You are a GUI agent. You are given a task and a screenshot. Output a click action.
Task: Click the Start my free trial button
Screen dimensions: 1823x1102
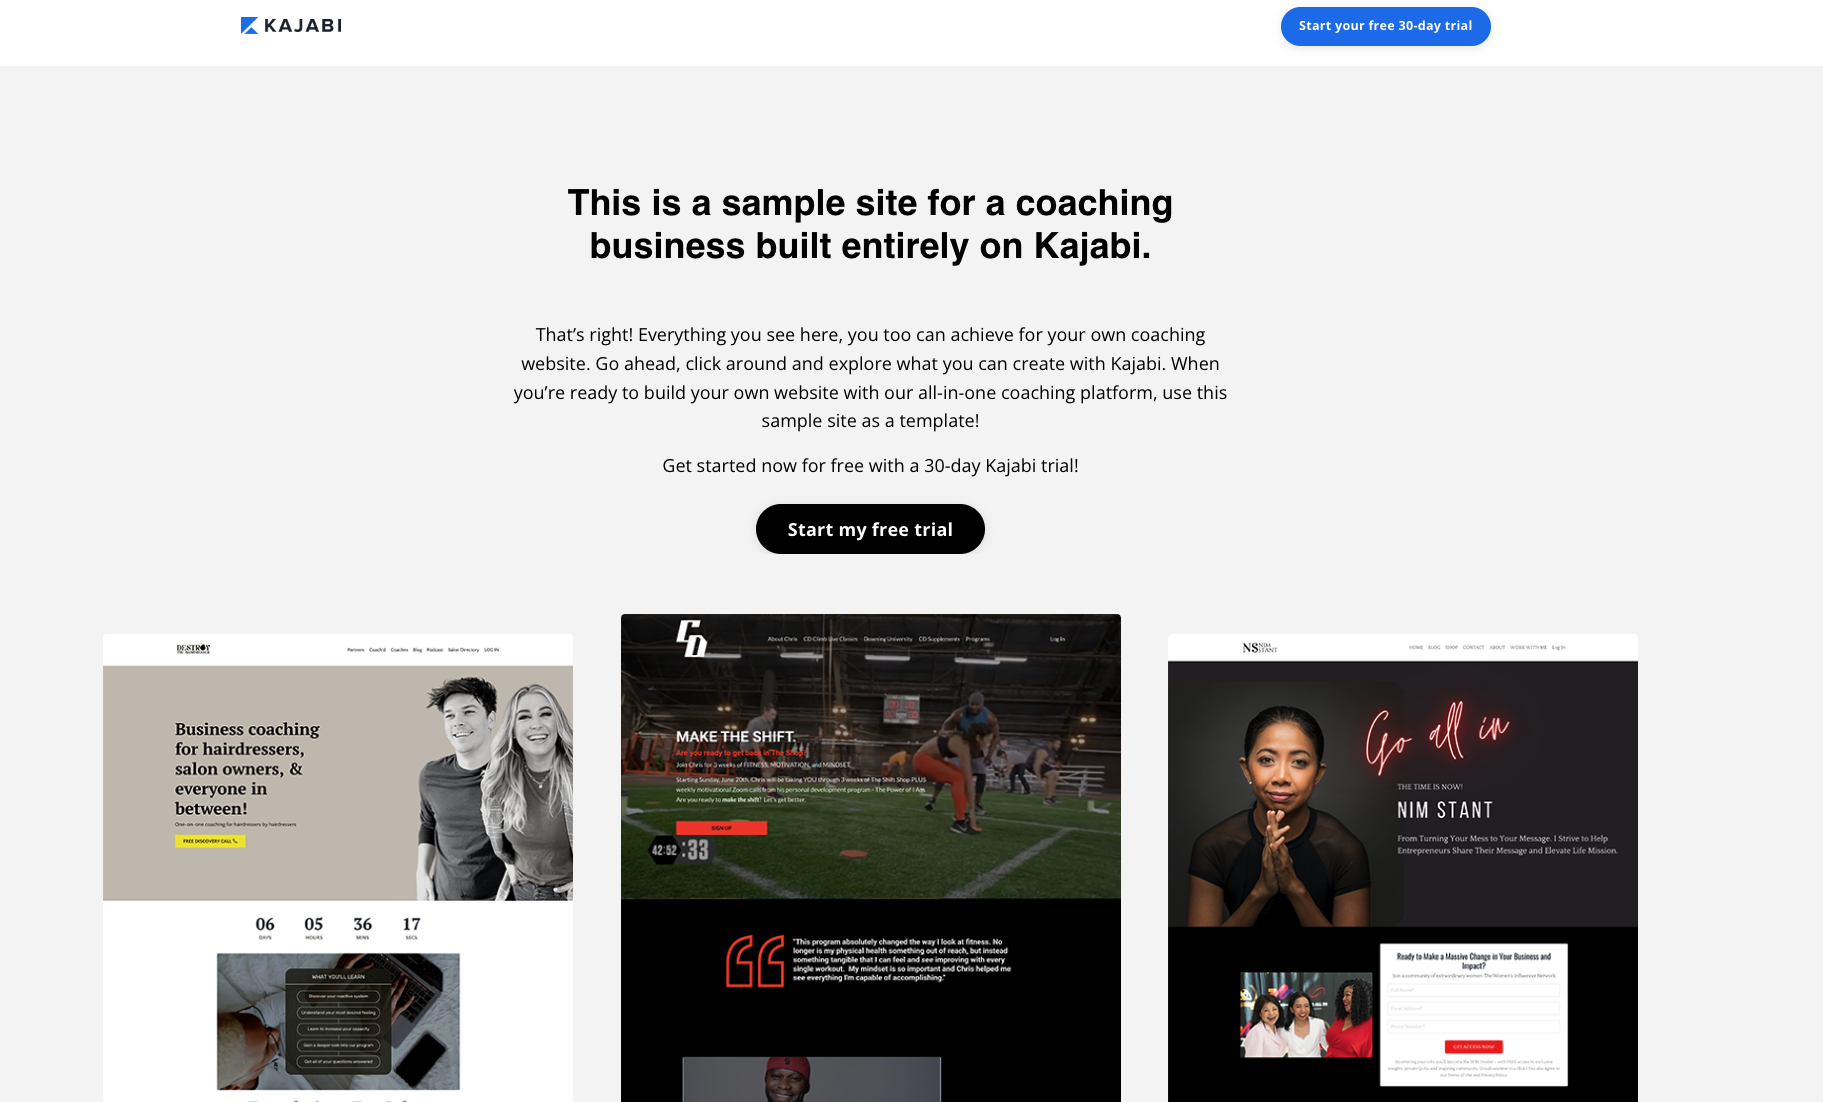click(x=870, y=529)
